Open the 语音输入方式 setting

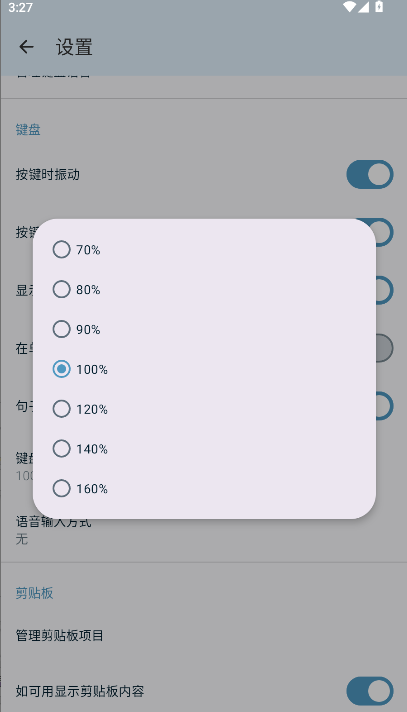coord(204,529)
